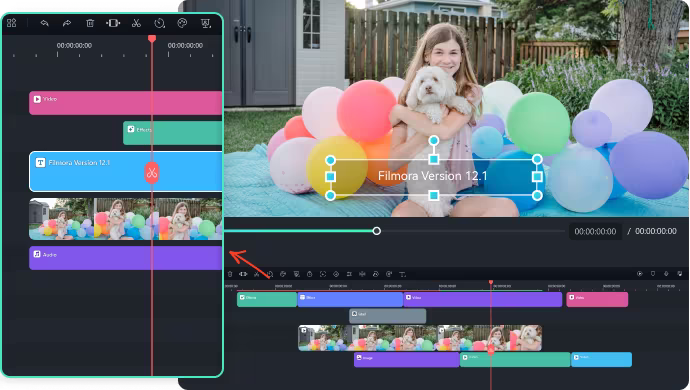Click the bottom-middle square handle of title box

click(x=433, y=195)
